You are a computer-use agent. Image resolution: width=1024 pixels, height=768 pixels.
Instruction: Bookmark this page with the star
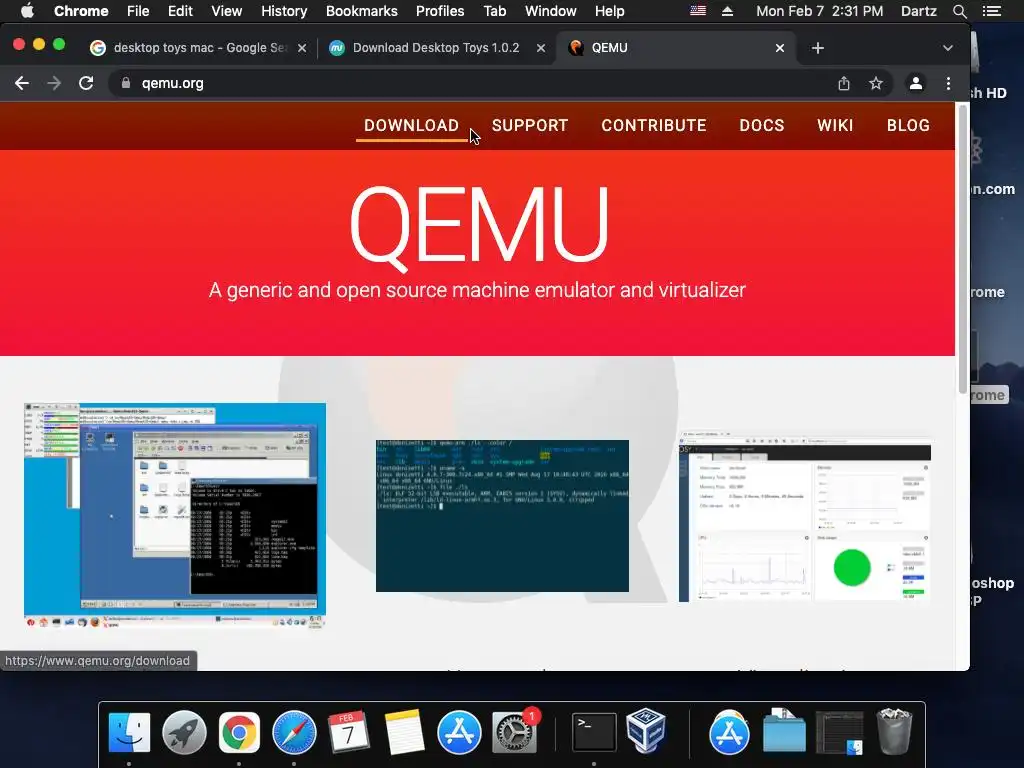876,83
